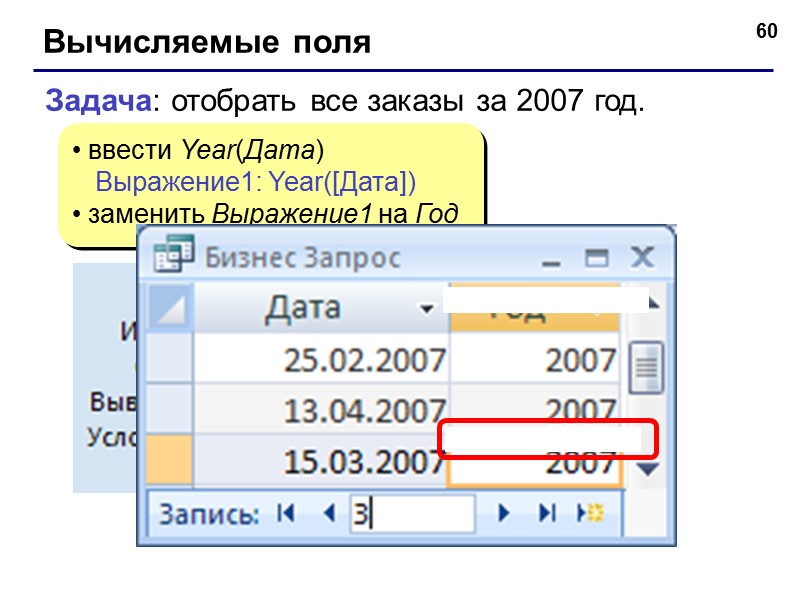Select the Год column header

[x=534, y=308]
